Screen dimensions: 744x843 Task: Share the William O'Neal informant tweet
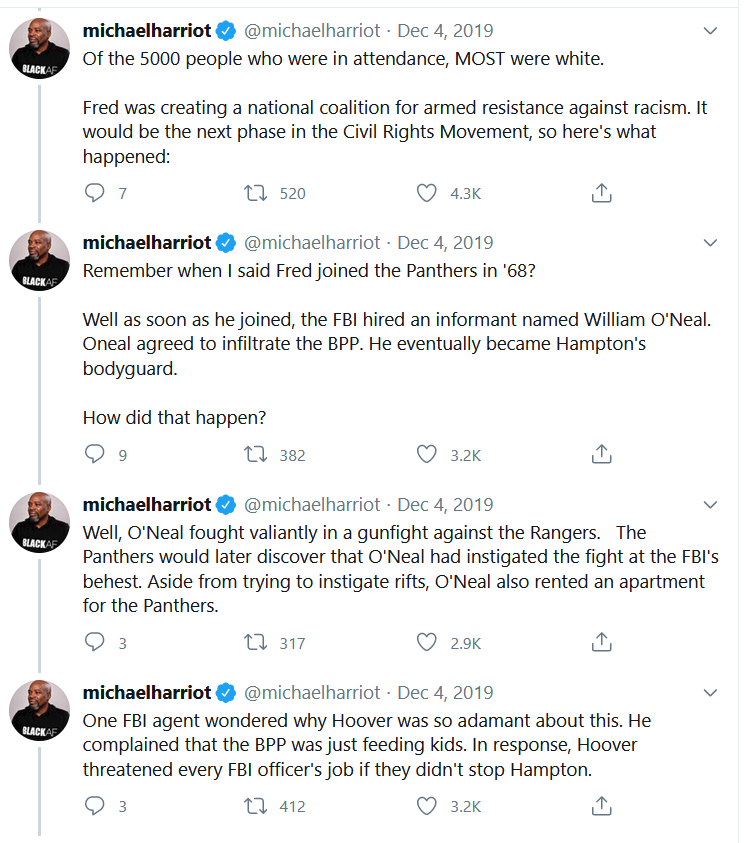coord(601,455)
